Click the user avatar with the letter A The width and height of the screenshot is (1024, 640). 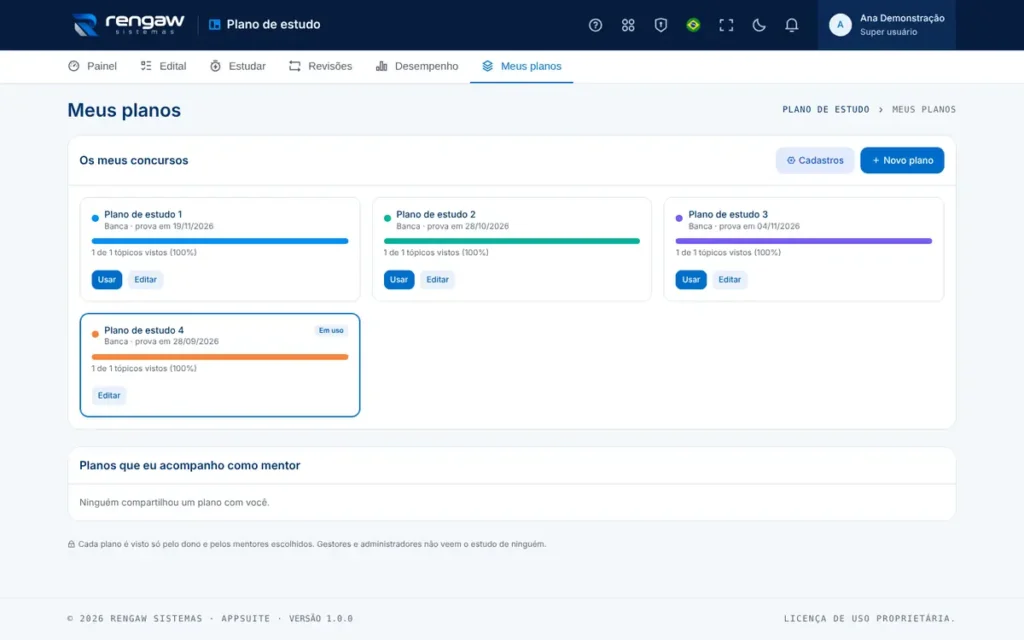point(840,25)
